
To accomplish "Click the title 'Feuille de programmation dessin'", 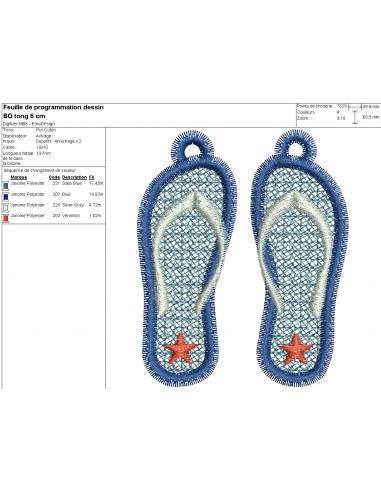I will click(x=53, y=107).
